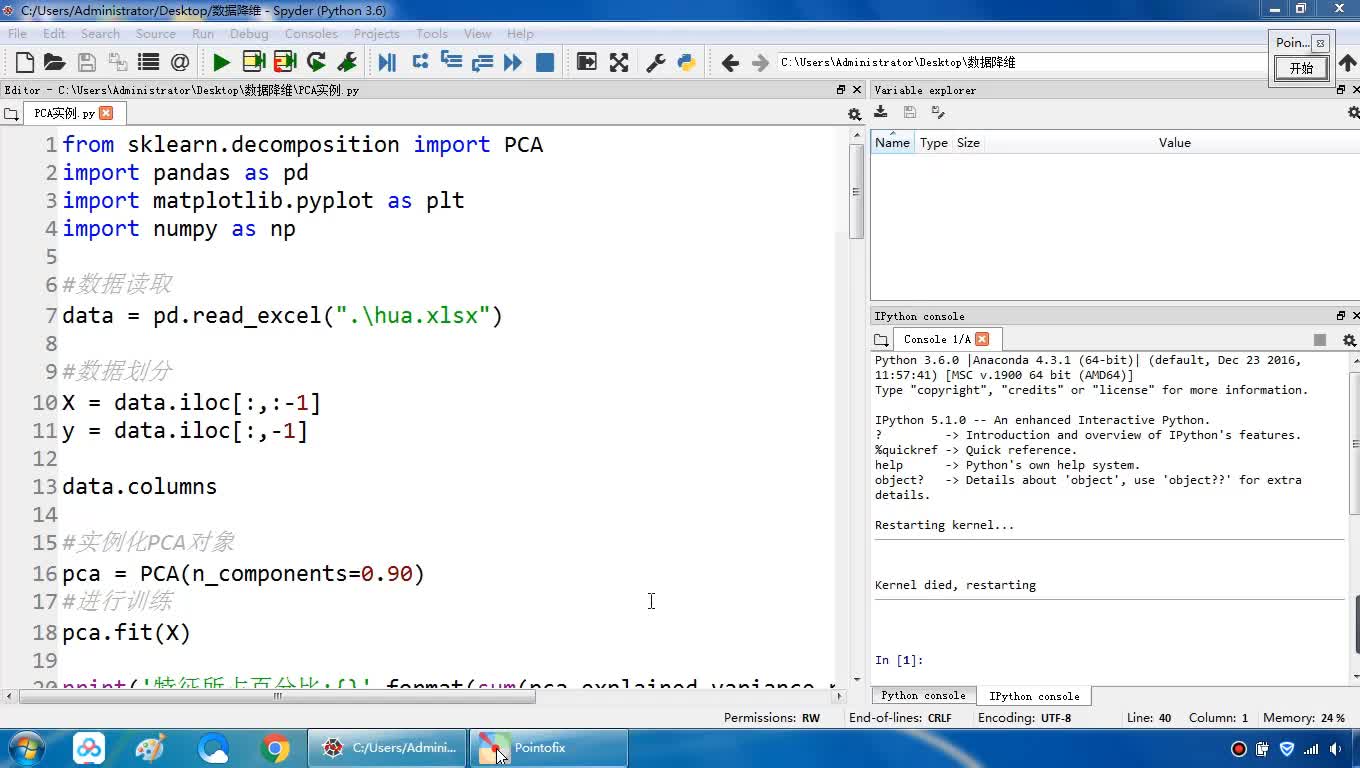Image resolution: width=1360 pixels, height=768 pixels.
Task: Sort variables by the Name column header
Action: point(892,143)
